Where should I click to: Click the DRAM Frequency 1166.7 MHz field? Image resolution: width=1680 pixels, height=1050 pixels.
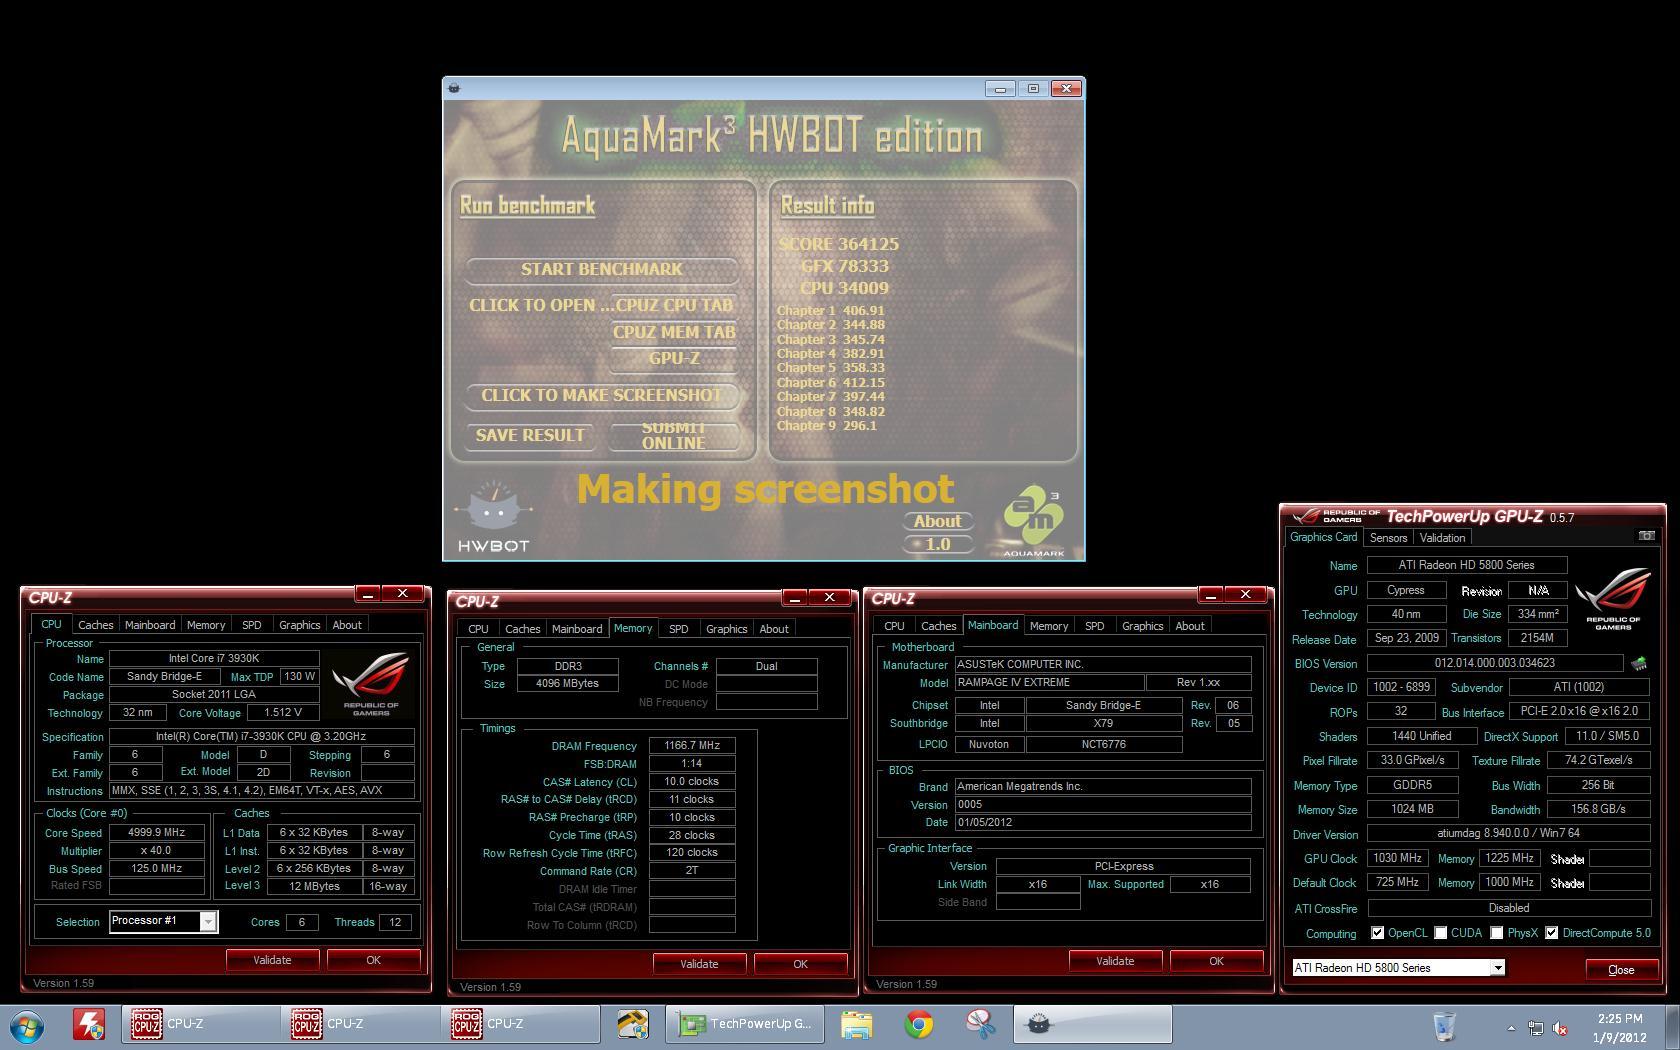692,745
